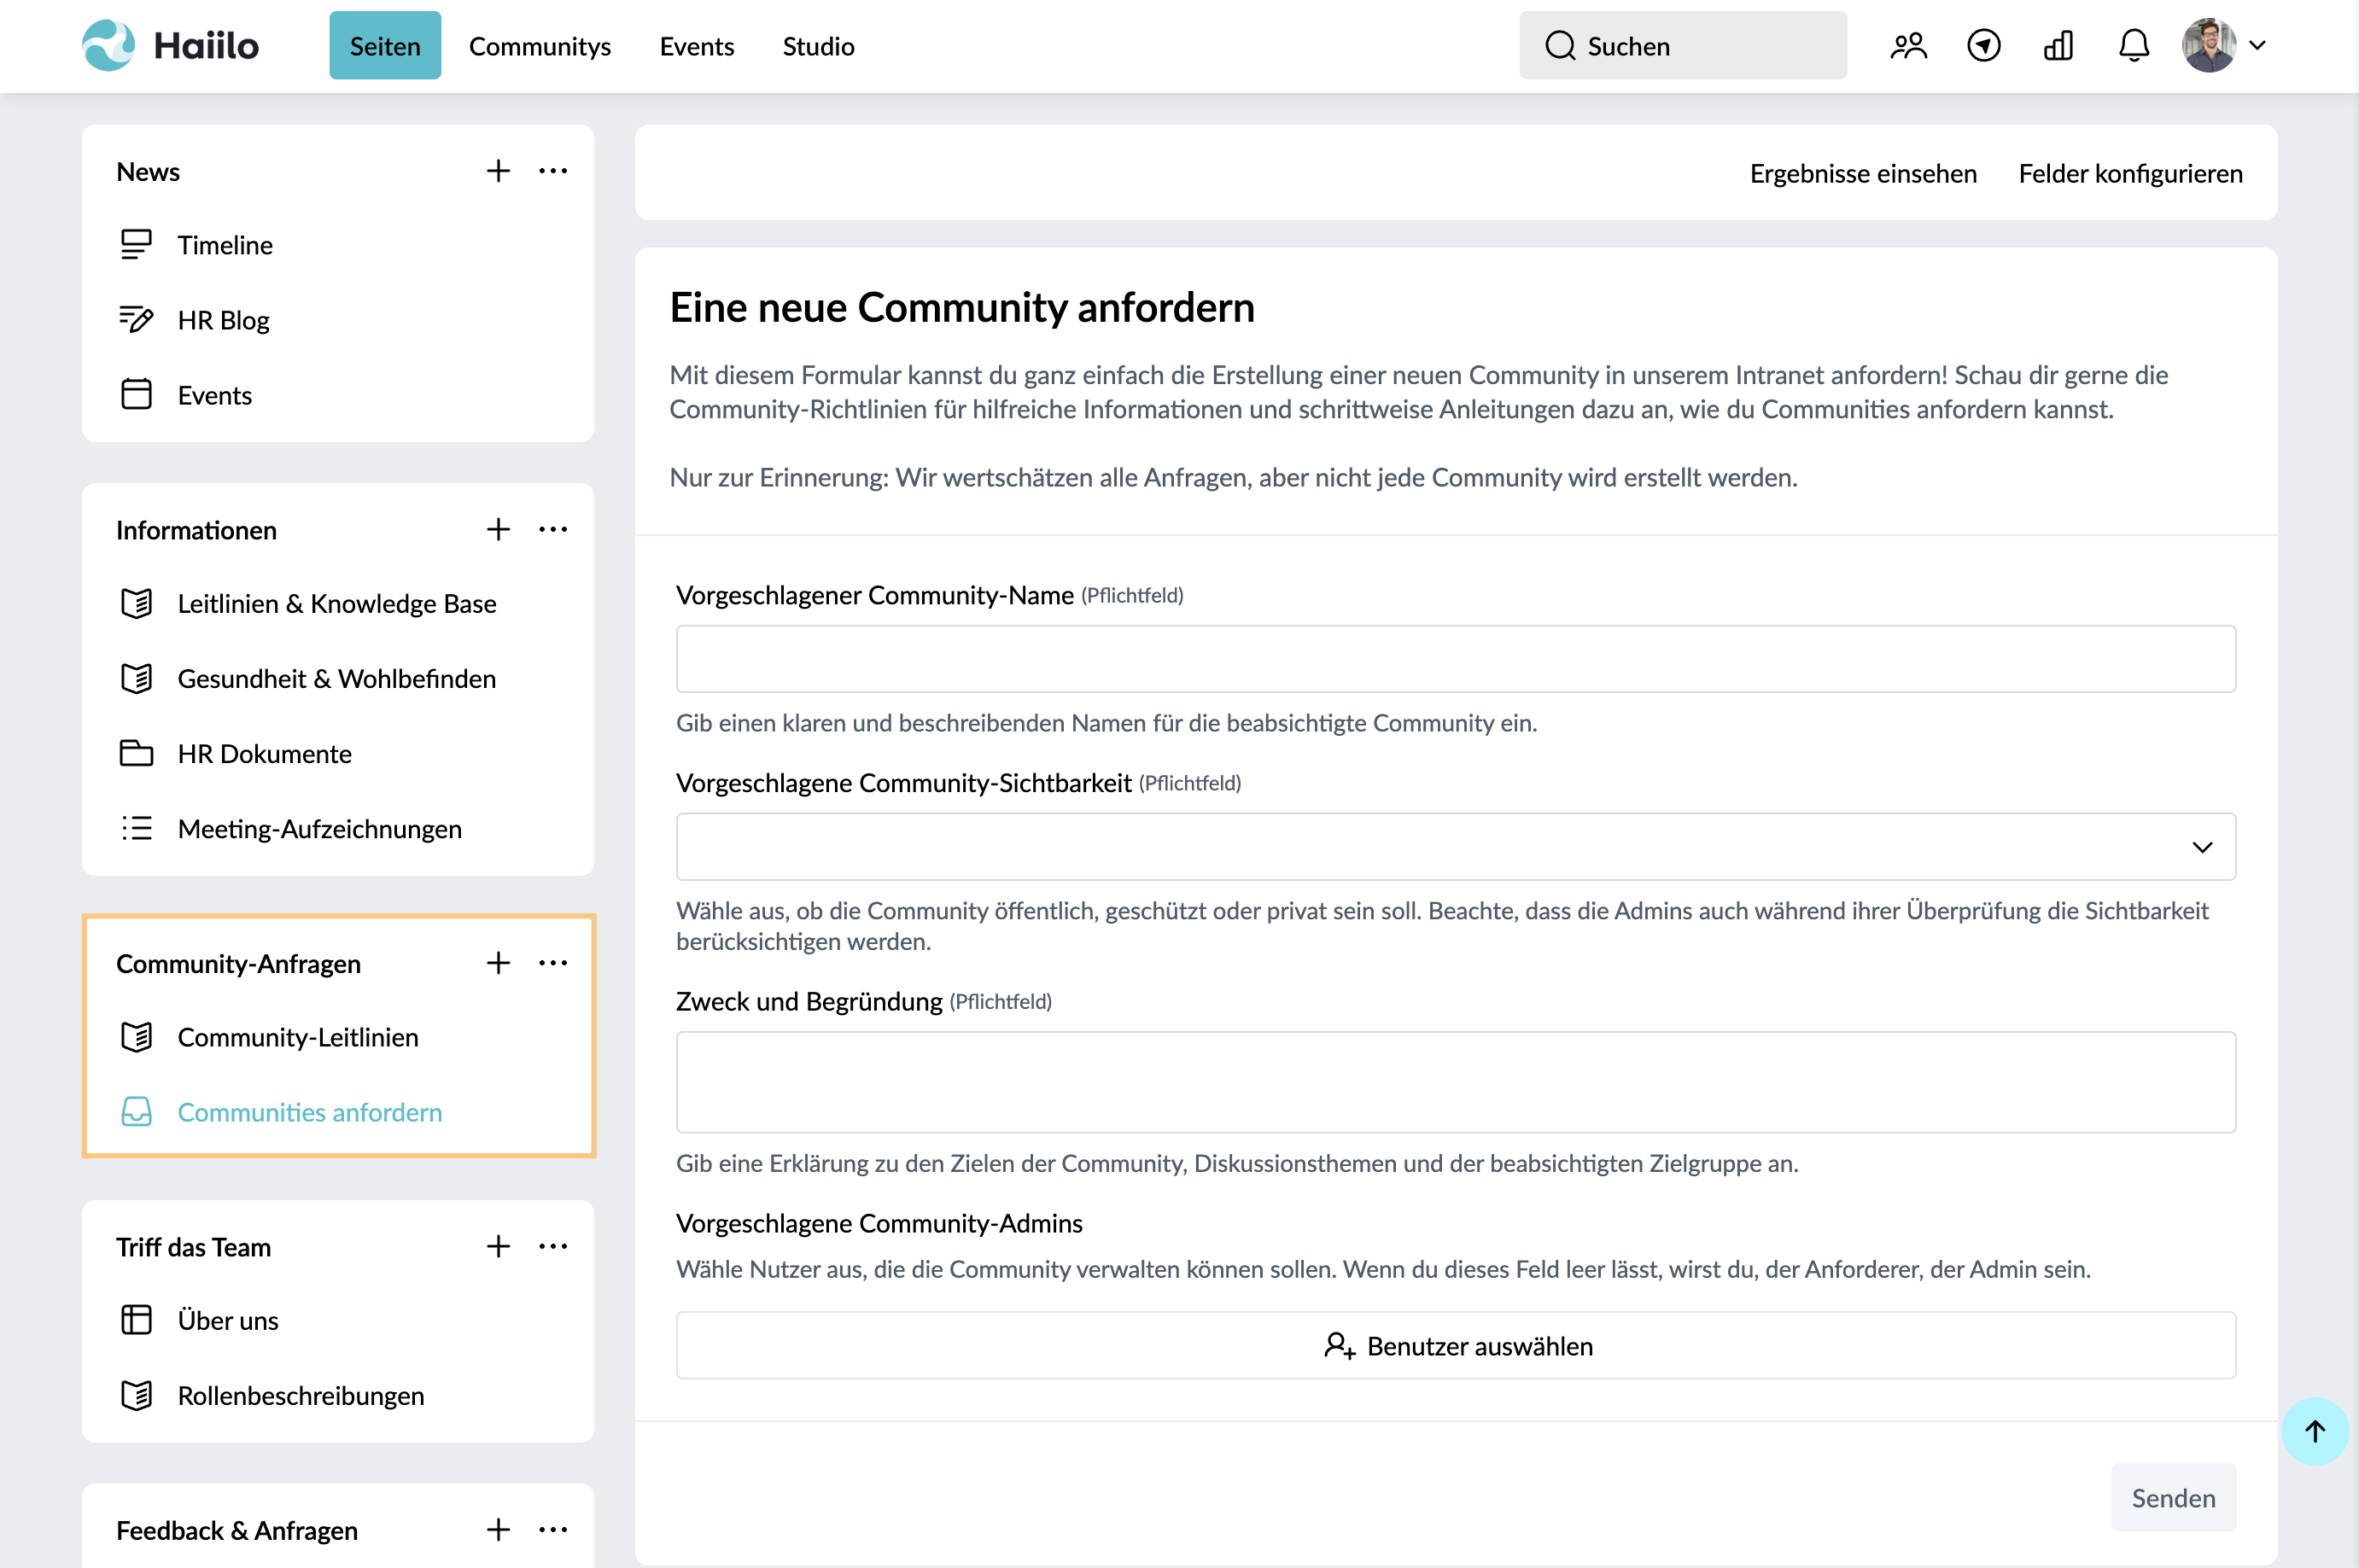Click Ergebnisse einsehen
The height and width of the screenshot is (1568, 2359).
1863,173
